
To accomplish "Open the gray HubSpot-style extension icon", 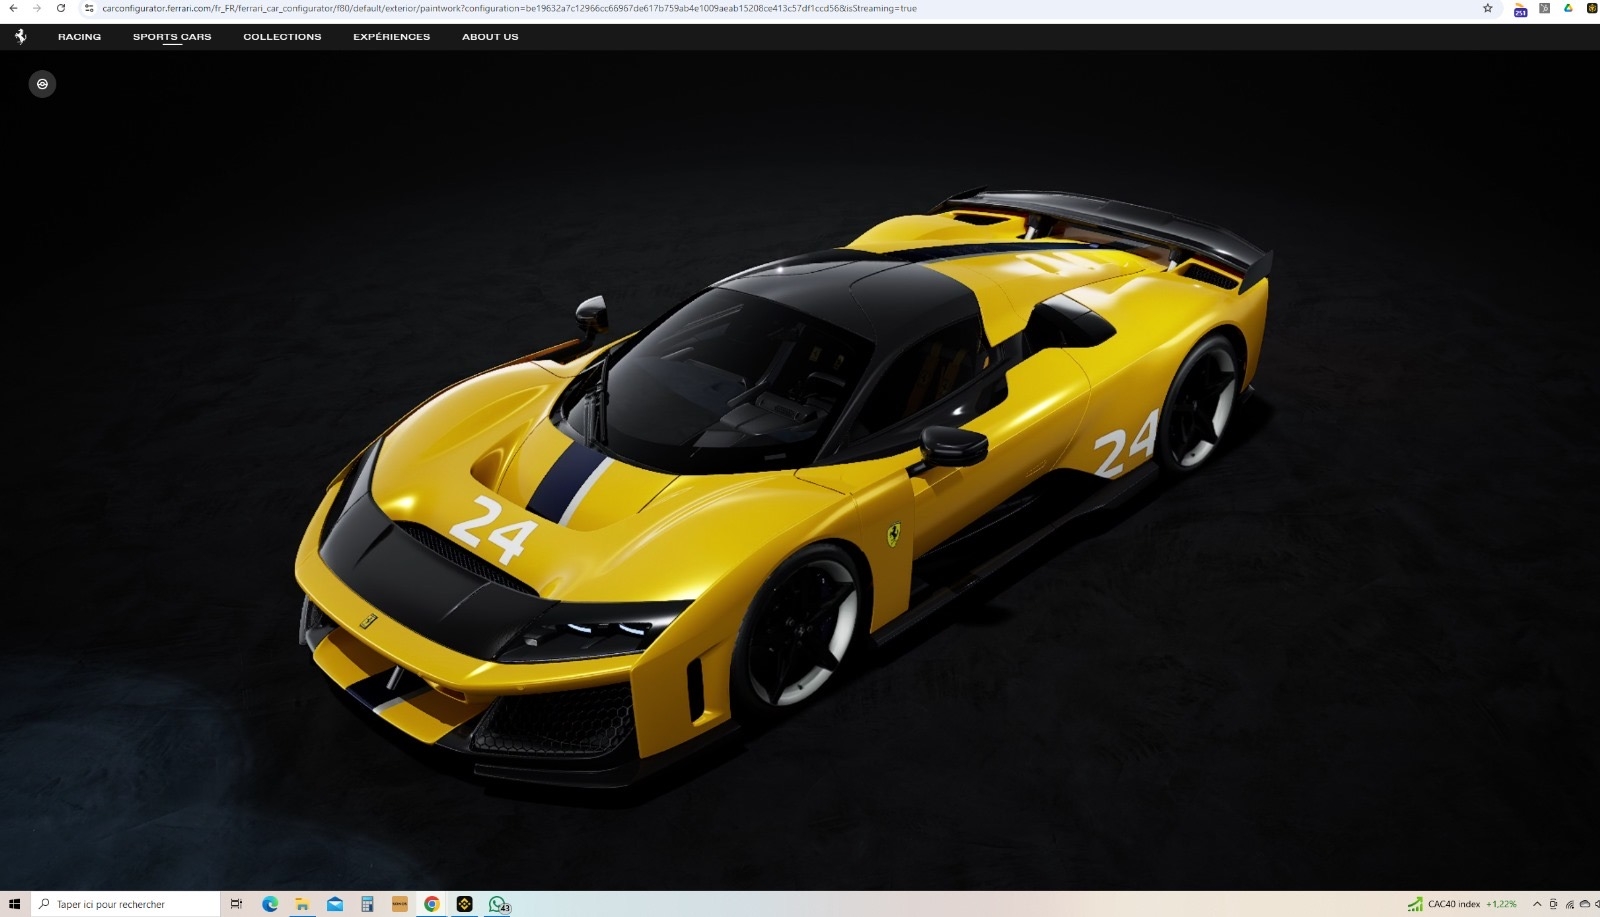I will tap(1544, 8).
